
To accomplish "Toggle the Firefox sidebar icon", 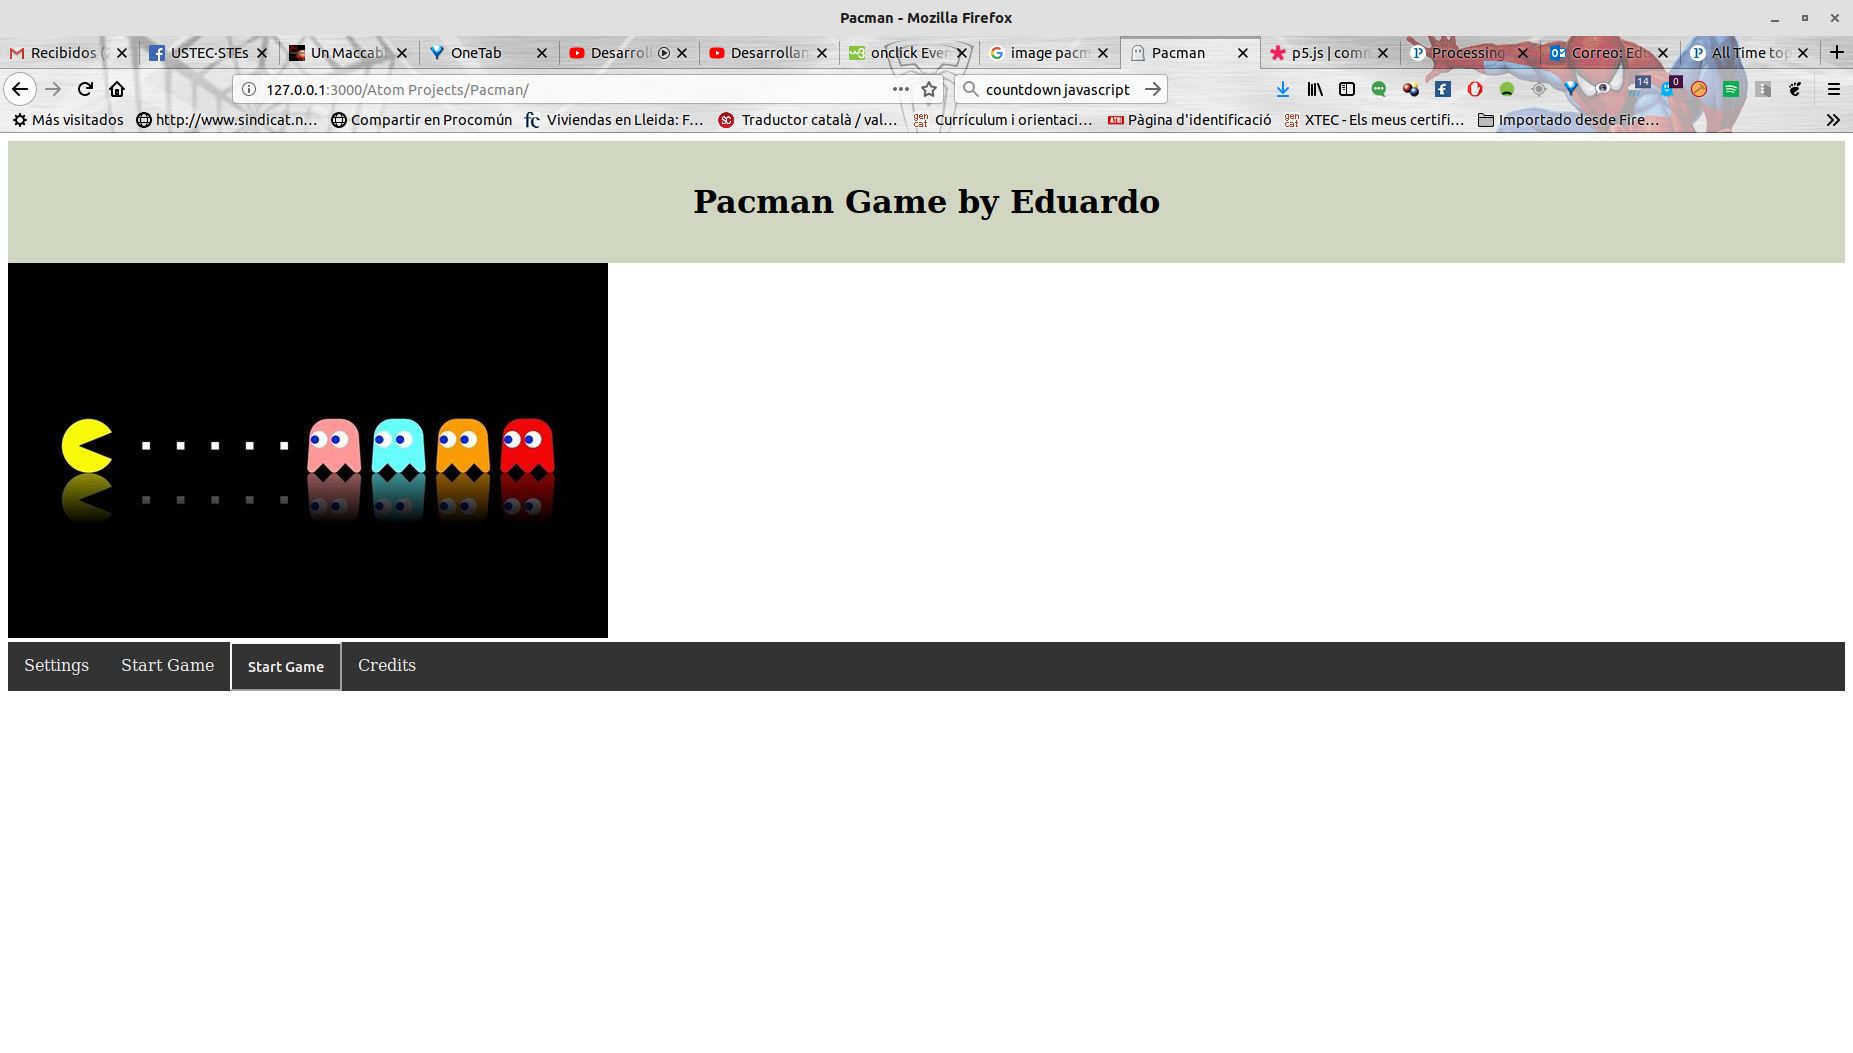I will (x=1347, y=89).
